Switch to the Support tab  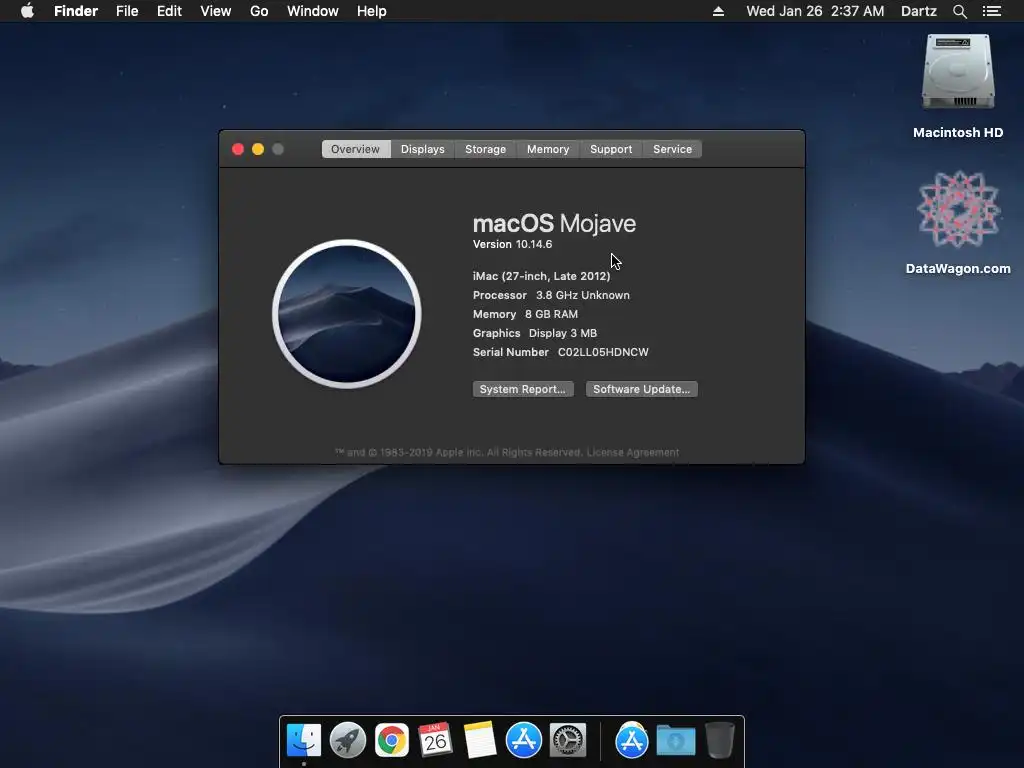[x=611, y=149]
